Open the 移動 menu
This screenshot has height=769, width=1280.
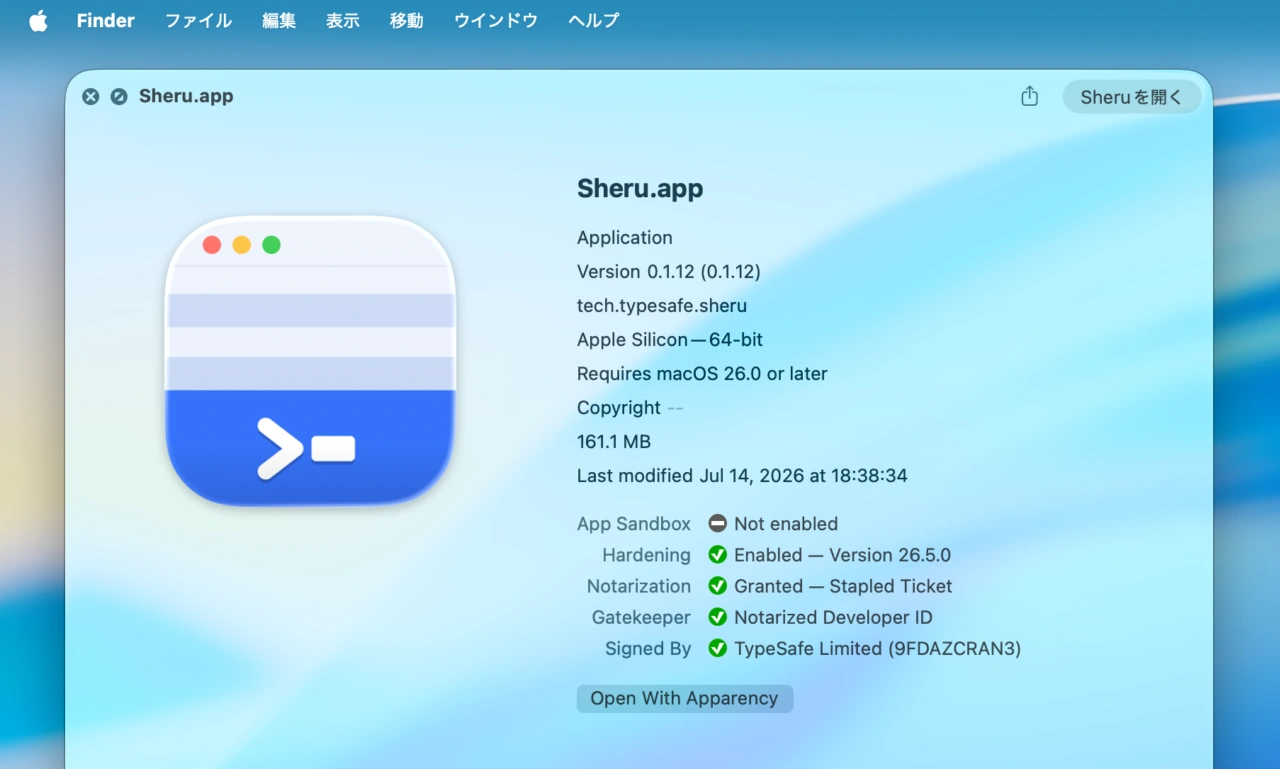pyautogui.click(x=407, y=21)
